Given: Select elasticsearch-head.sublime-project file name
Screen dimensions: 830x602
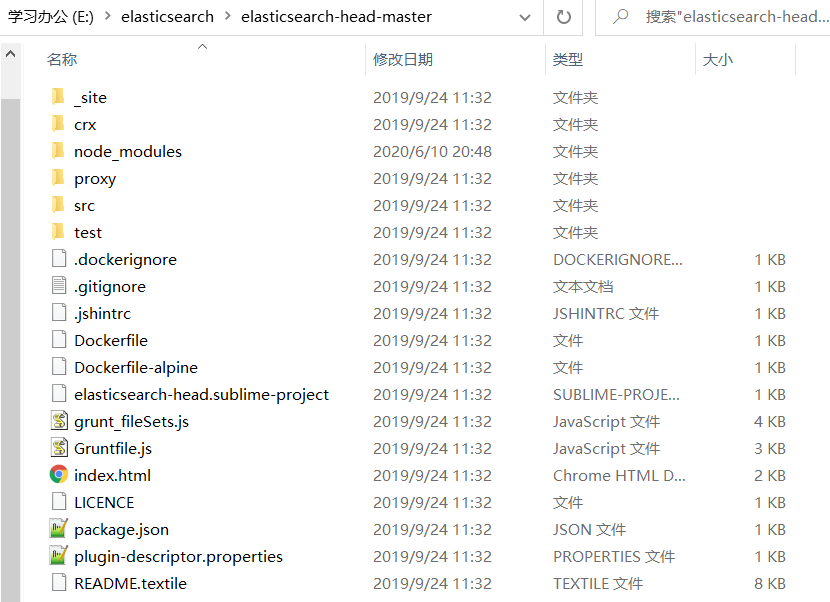Looking at the screenshot, I should point(202,394).
